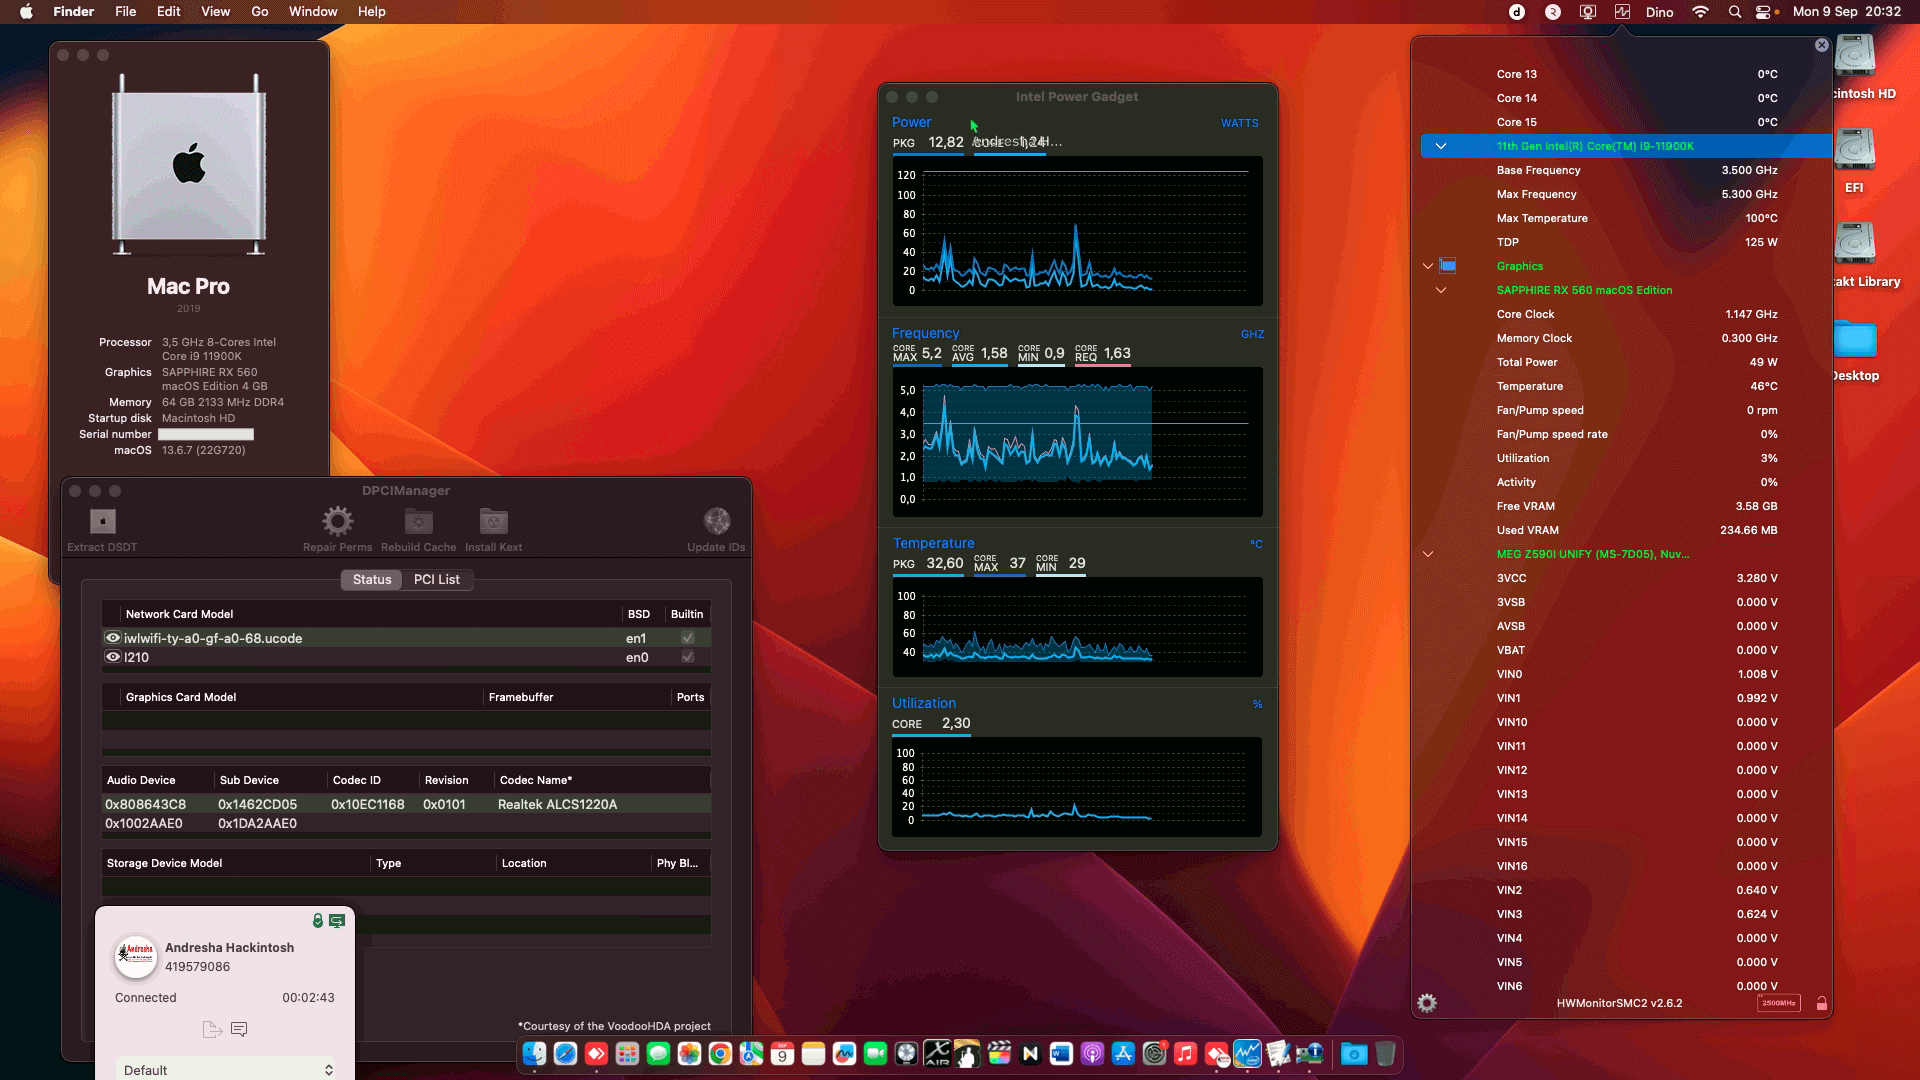Switch to the PCI List tab

click(x=437, y=579)
